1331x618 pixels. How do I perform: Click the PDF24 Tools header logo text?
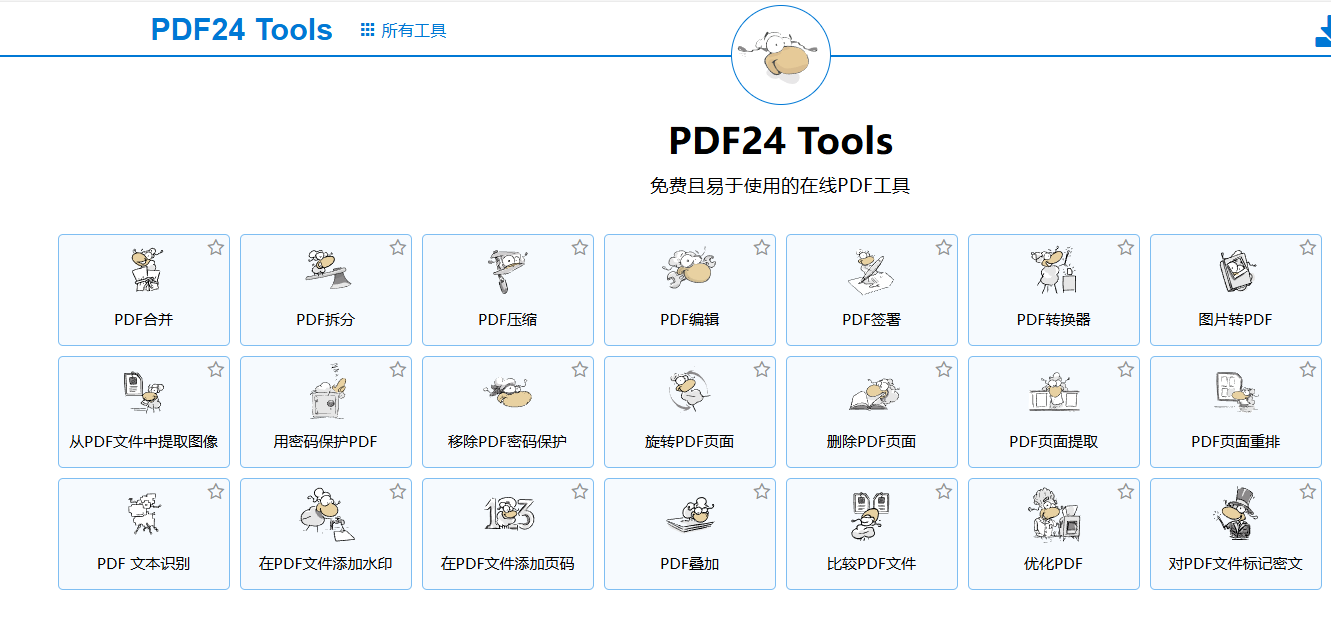pyautogui.click(x=242, y=30)
